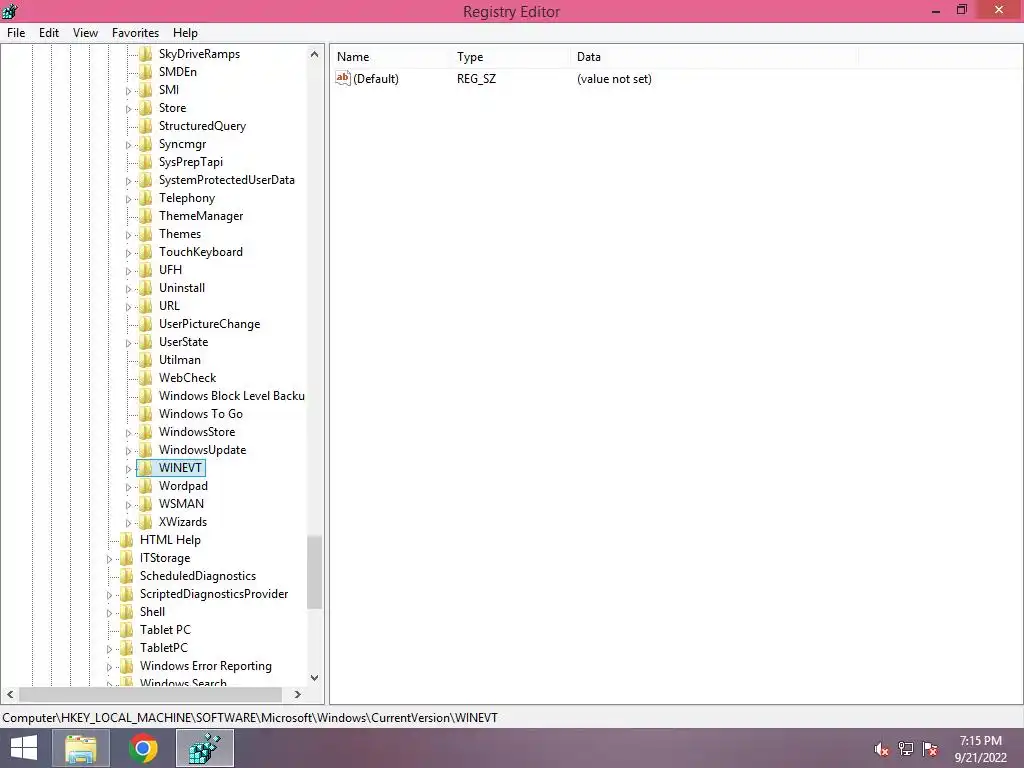
Task: Click the horizontal scroll left arrow
Action: pos(10,694)
